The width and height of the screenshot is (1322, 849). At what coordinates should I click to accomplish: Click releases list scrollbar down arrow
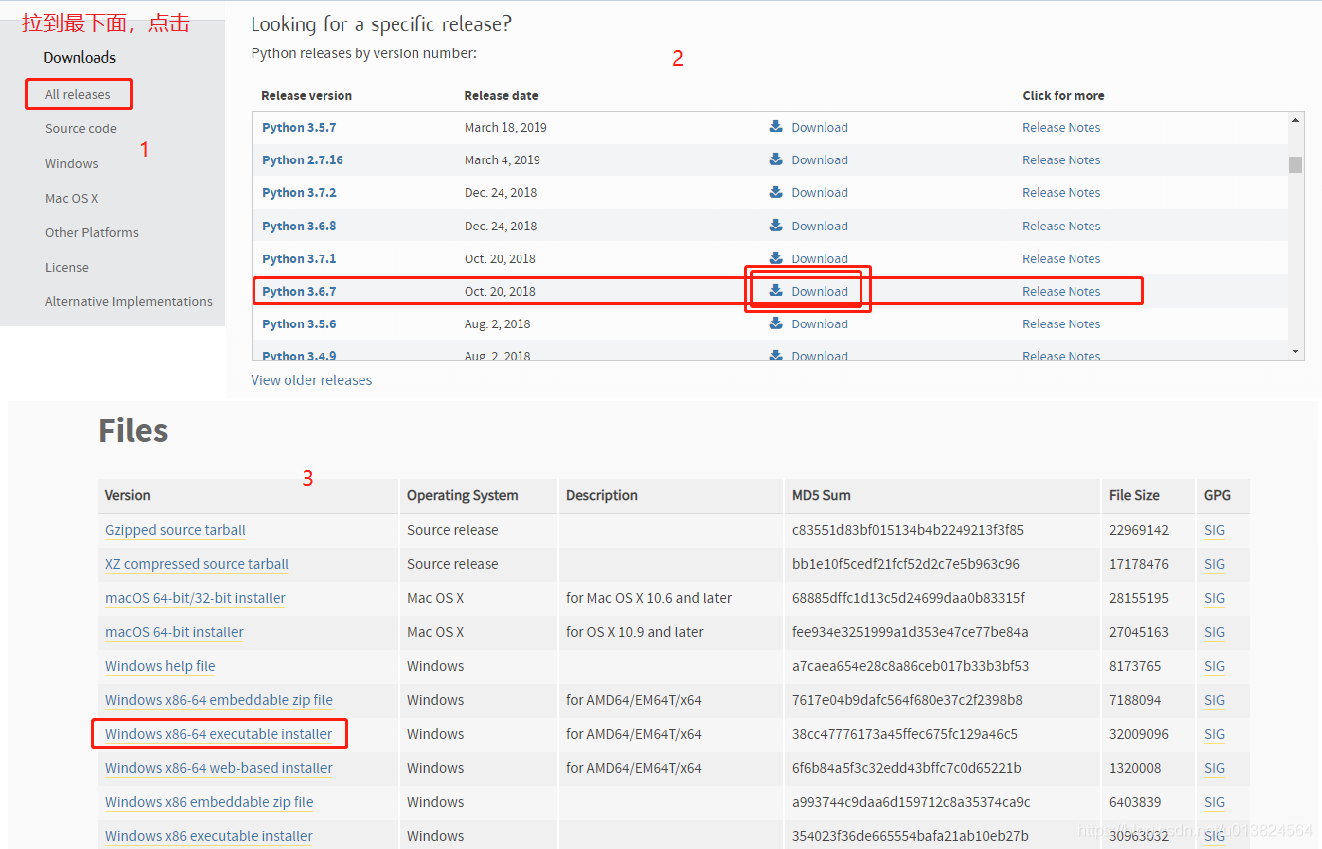pyautogui.click(x=1296, y=351)
